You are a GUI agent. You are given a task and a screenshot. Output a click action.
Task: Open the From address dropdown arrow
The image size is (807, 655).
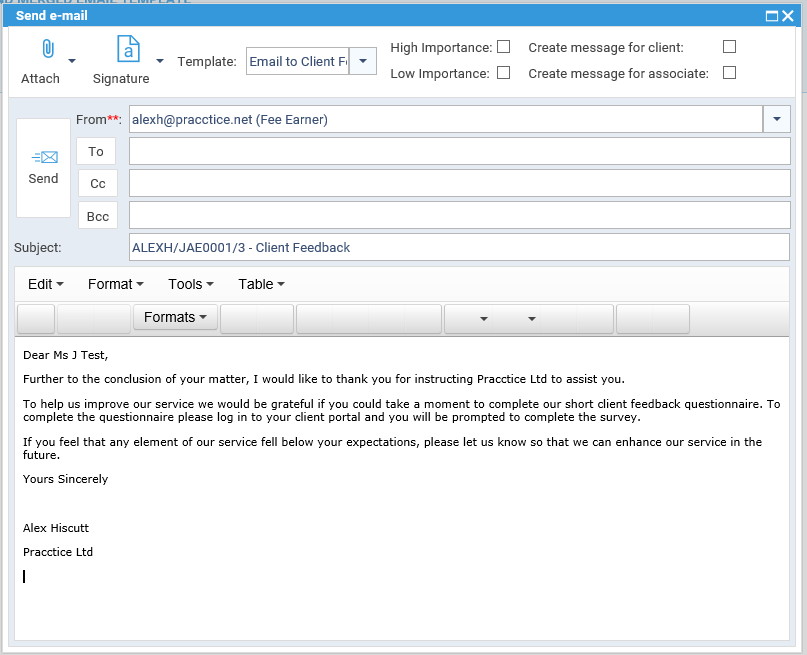(x=777, y=119)
